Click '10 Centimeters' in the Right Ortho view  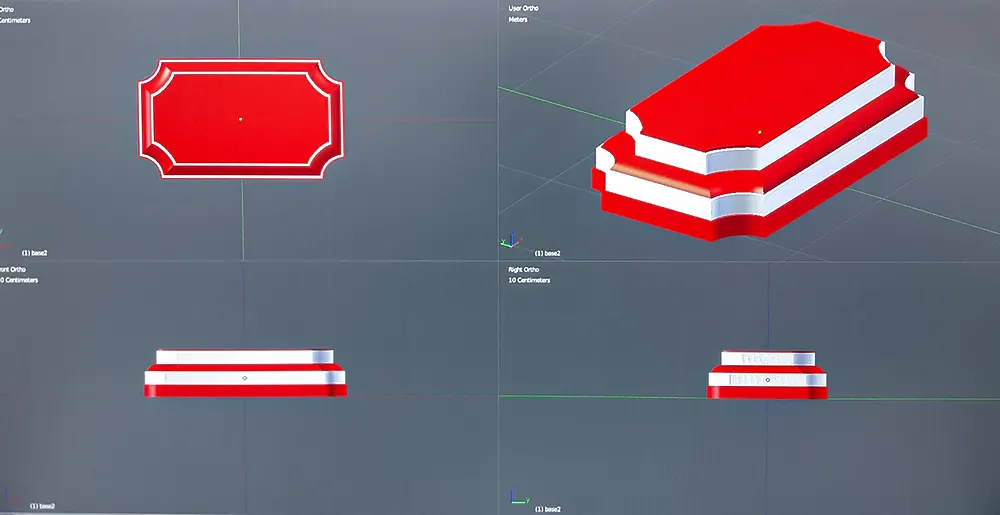tap(529, 280)
